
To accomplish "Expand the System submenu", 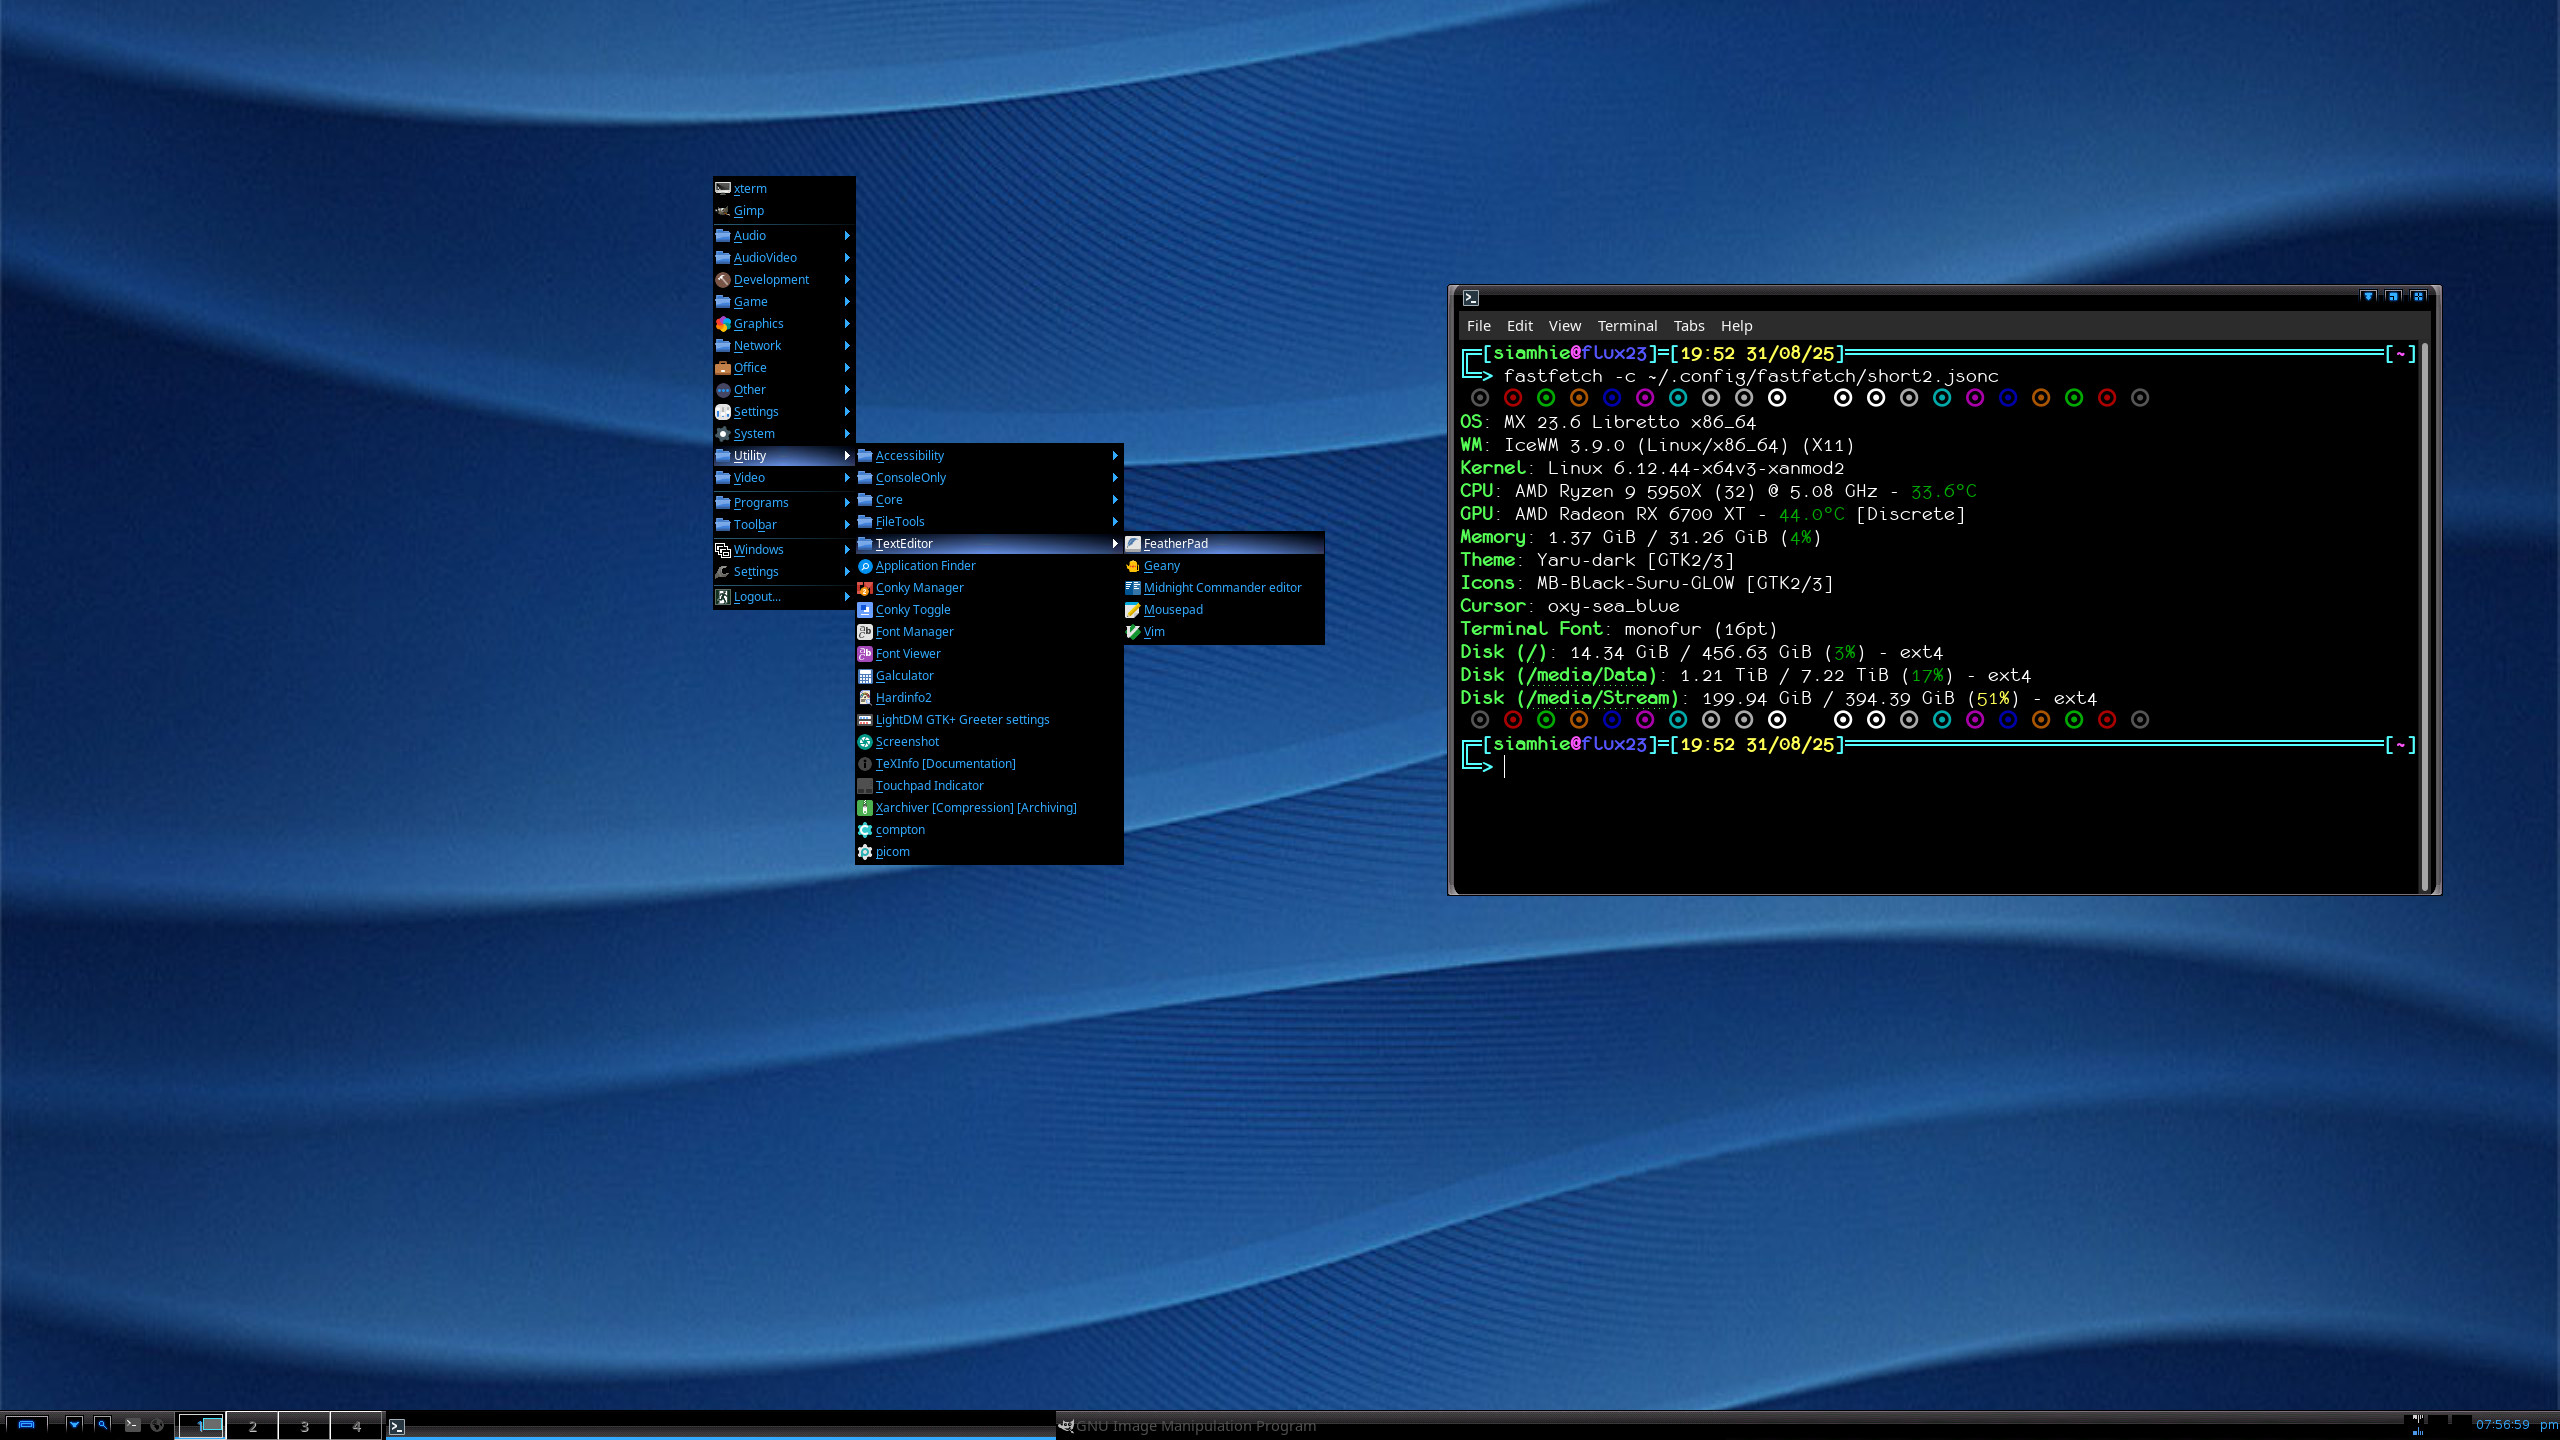I will tap(784, 434).
